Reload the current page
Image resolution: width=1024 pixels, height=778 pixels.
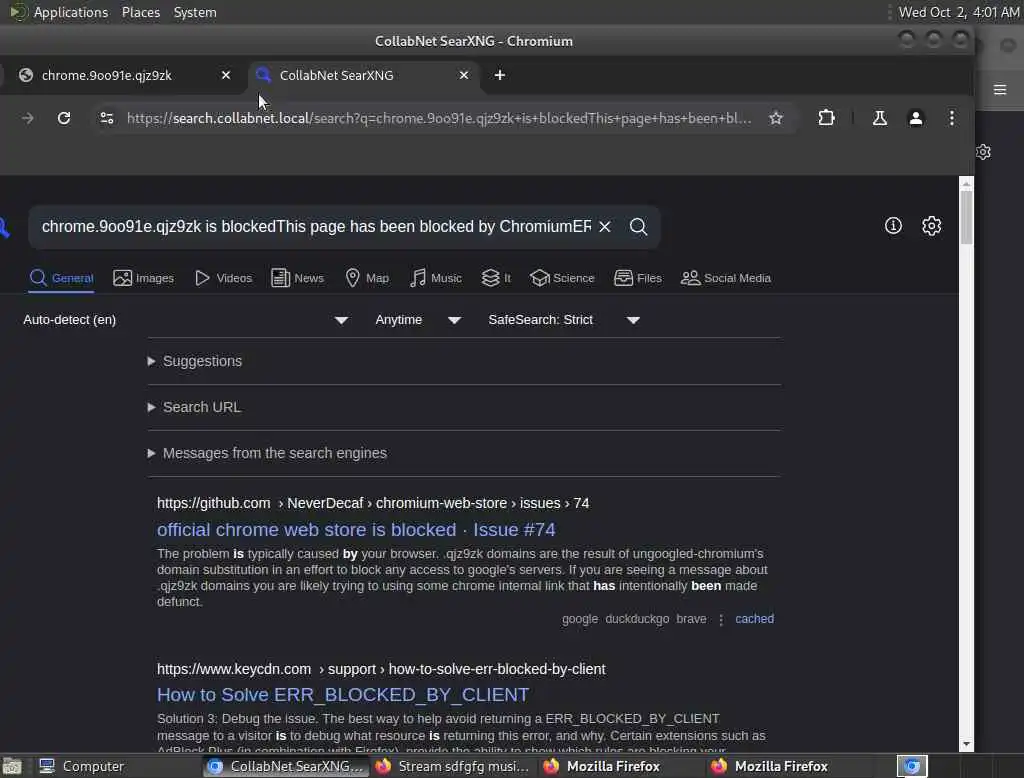63,118
